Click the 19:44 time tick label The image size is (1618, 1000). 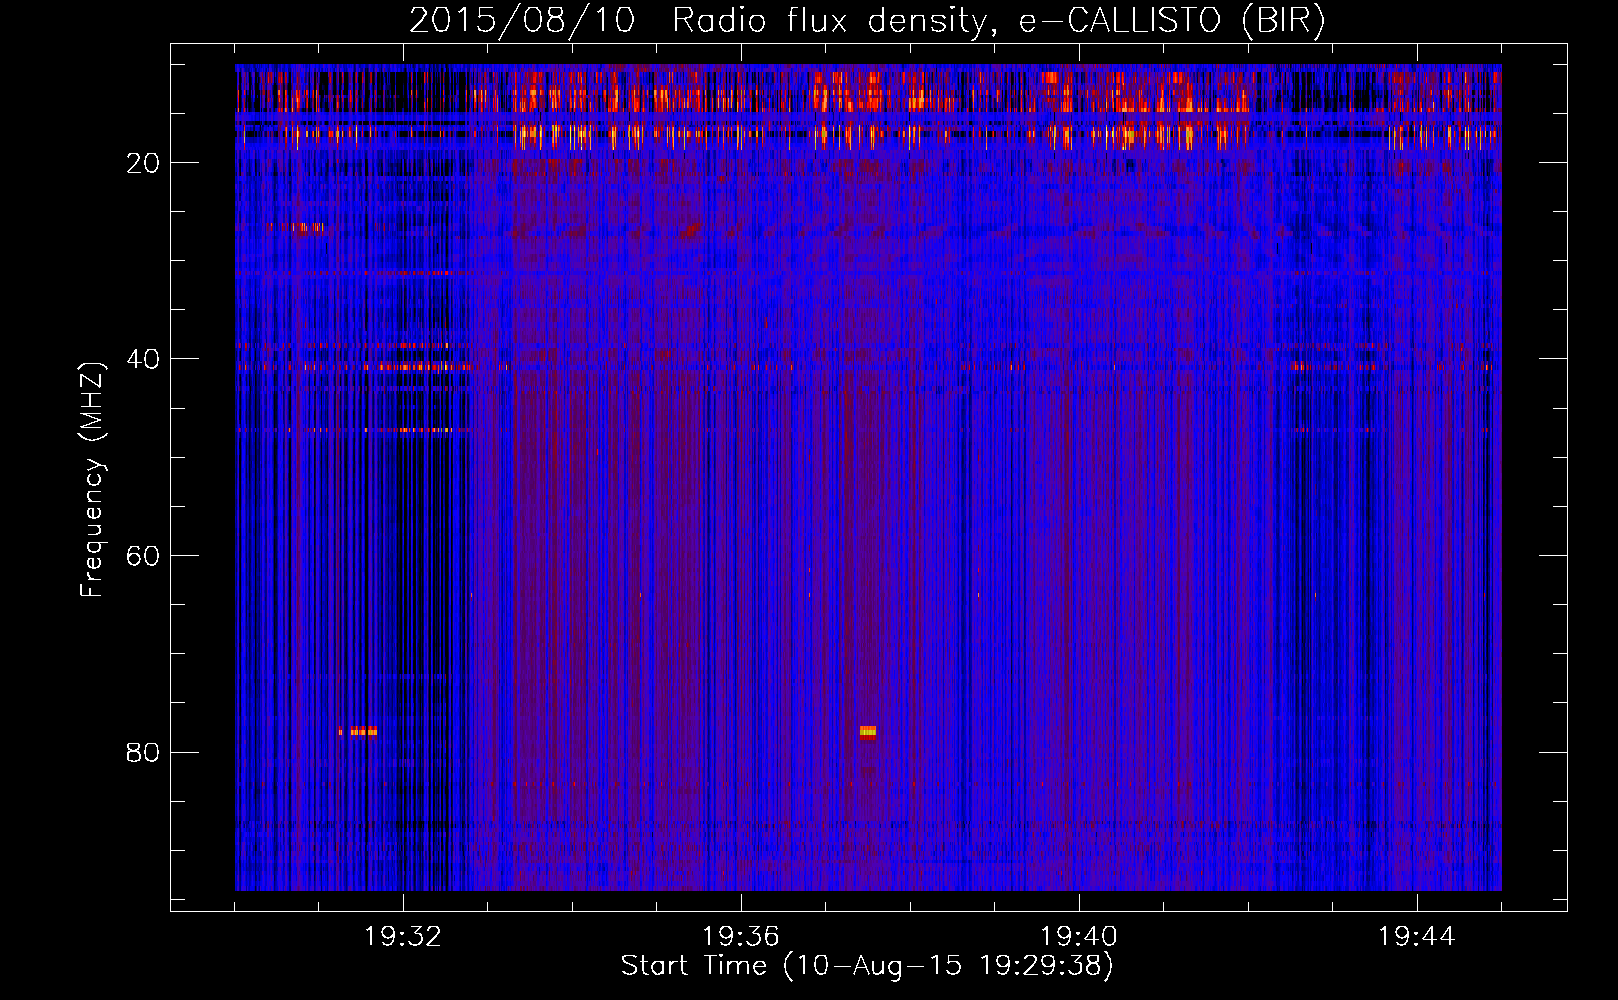click(1417, 937)
